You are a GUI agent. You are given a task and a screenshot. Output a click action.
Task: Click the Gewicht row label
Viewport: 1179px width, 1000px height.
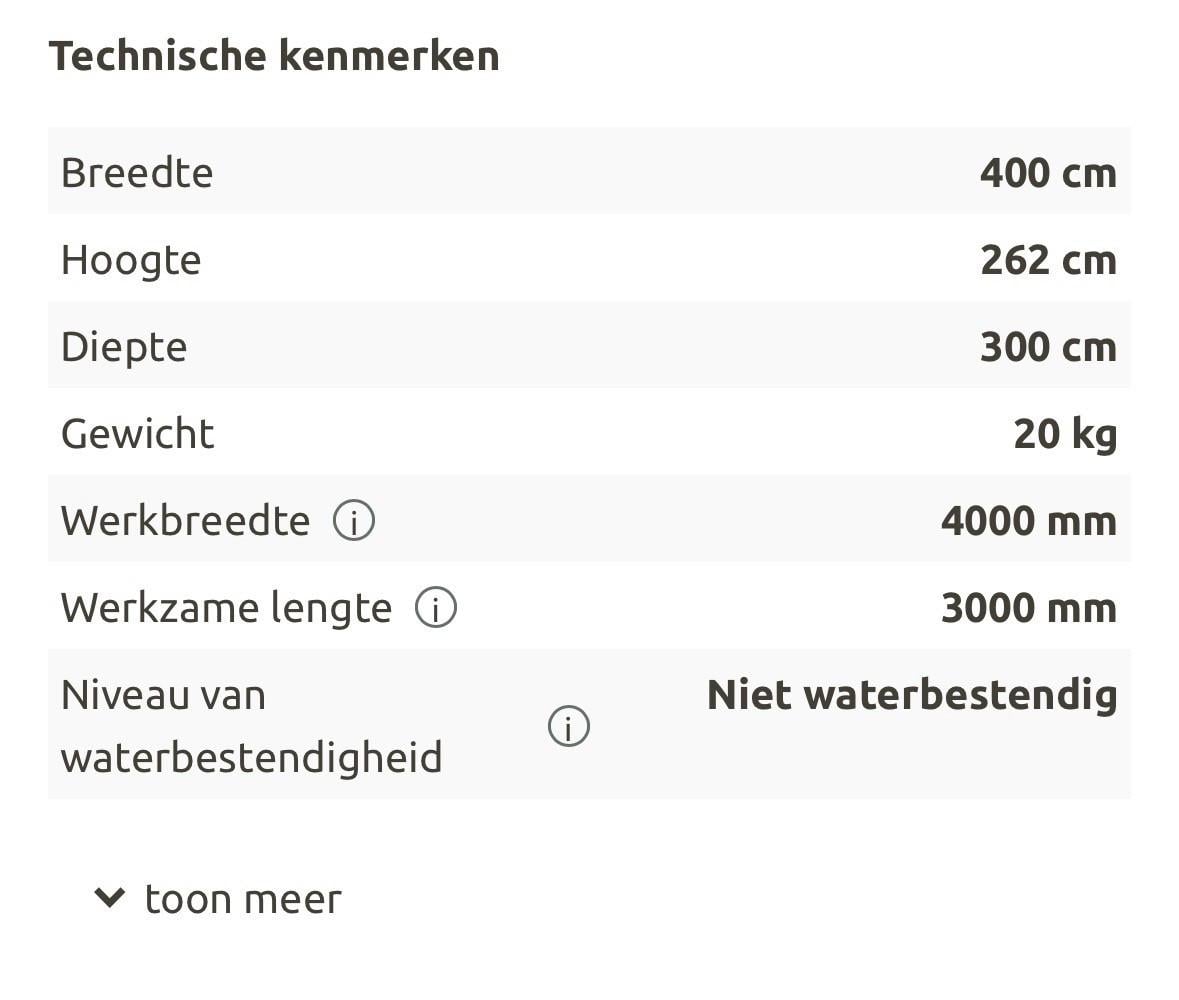138,434
